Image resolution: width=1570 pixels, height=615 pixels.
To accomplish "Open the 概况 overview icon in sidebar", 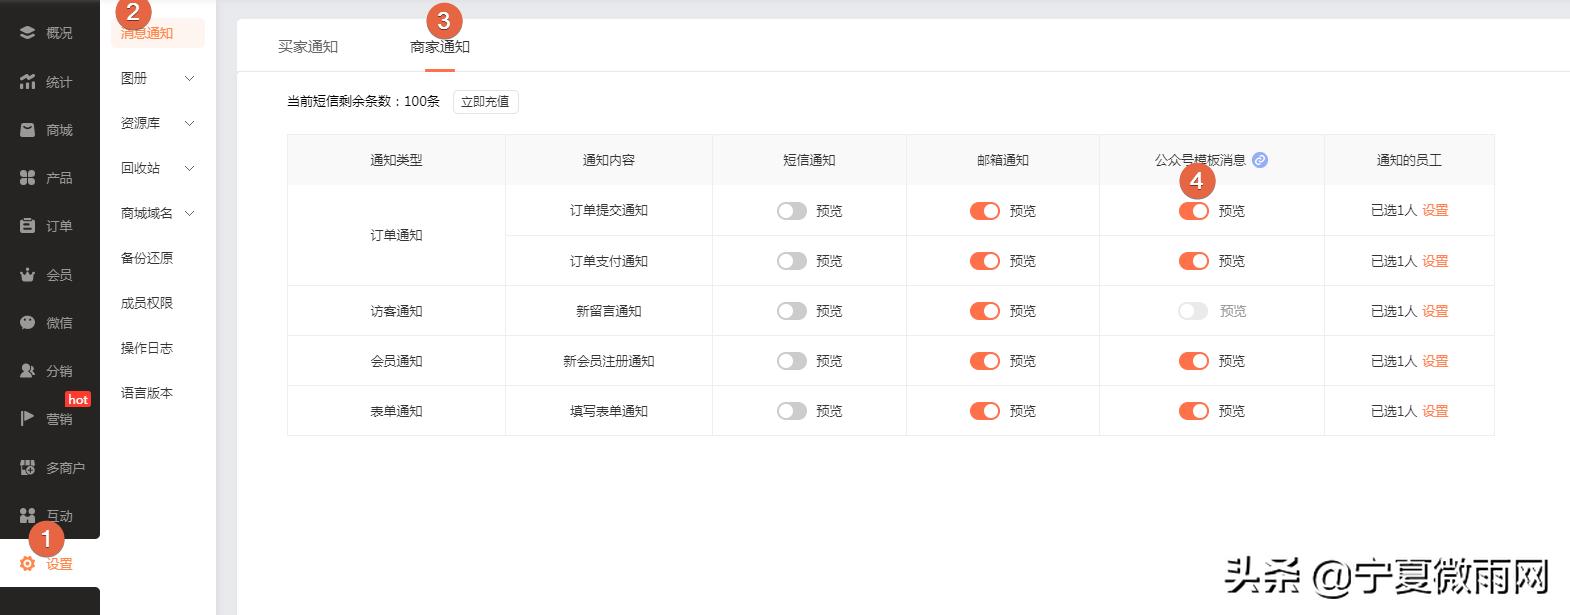I will (28, 33).
